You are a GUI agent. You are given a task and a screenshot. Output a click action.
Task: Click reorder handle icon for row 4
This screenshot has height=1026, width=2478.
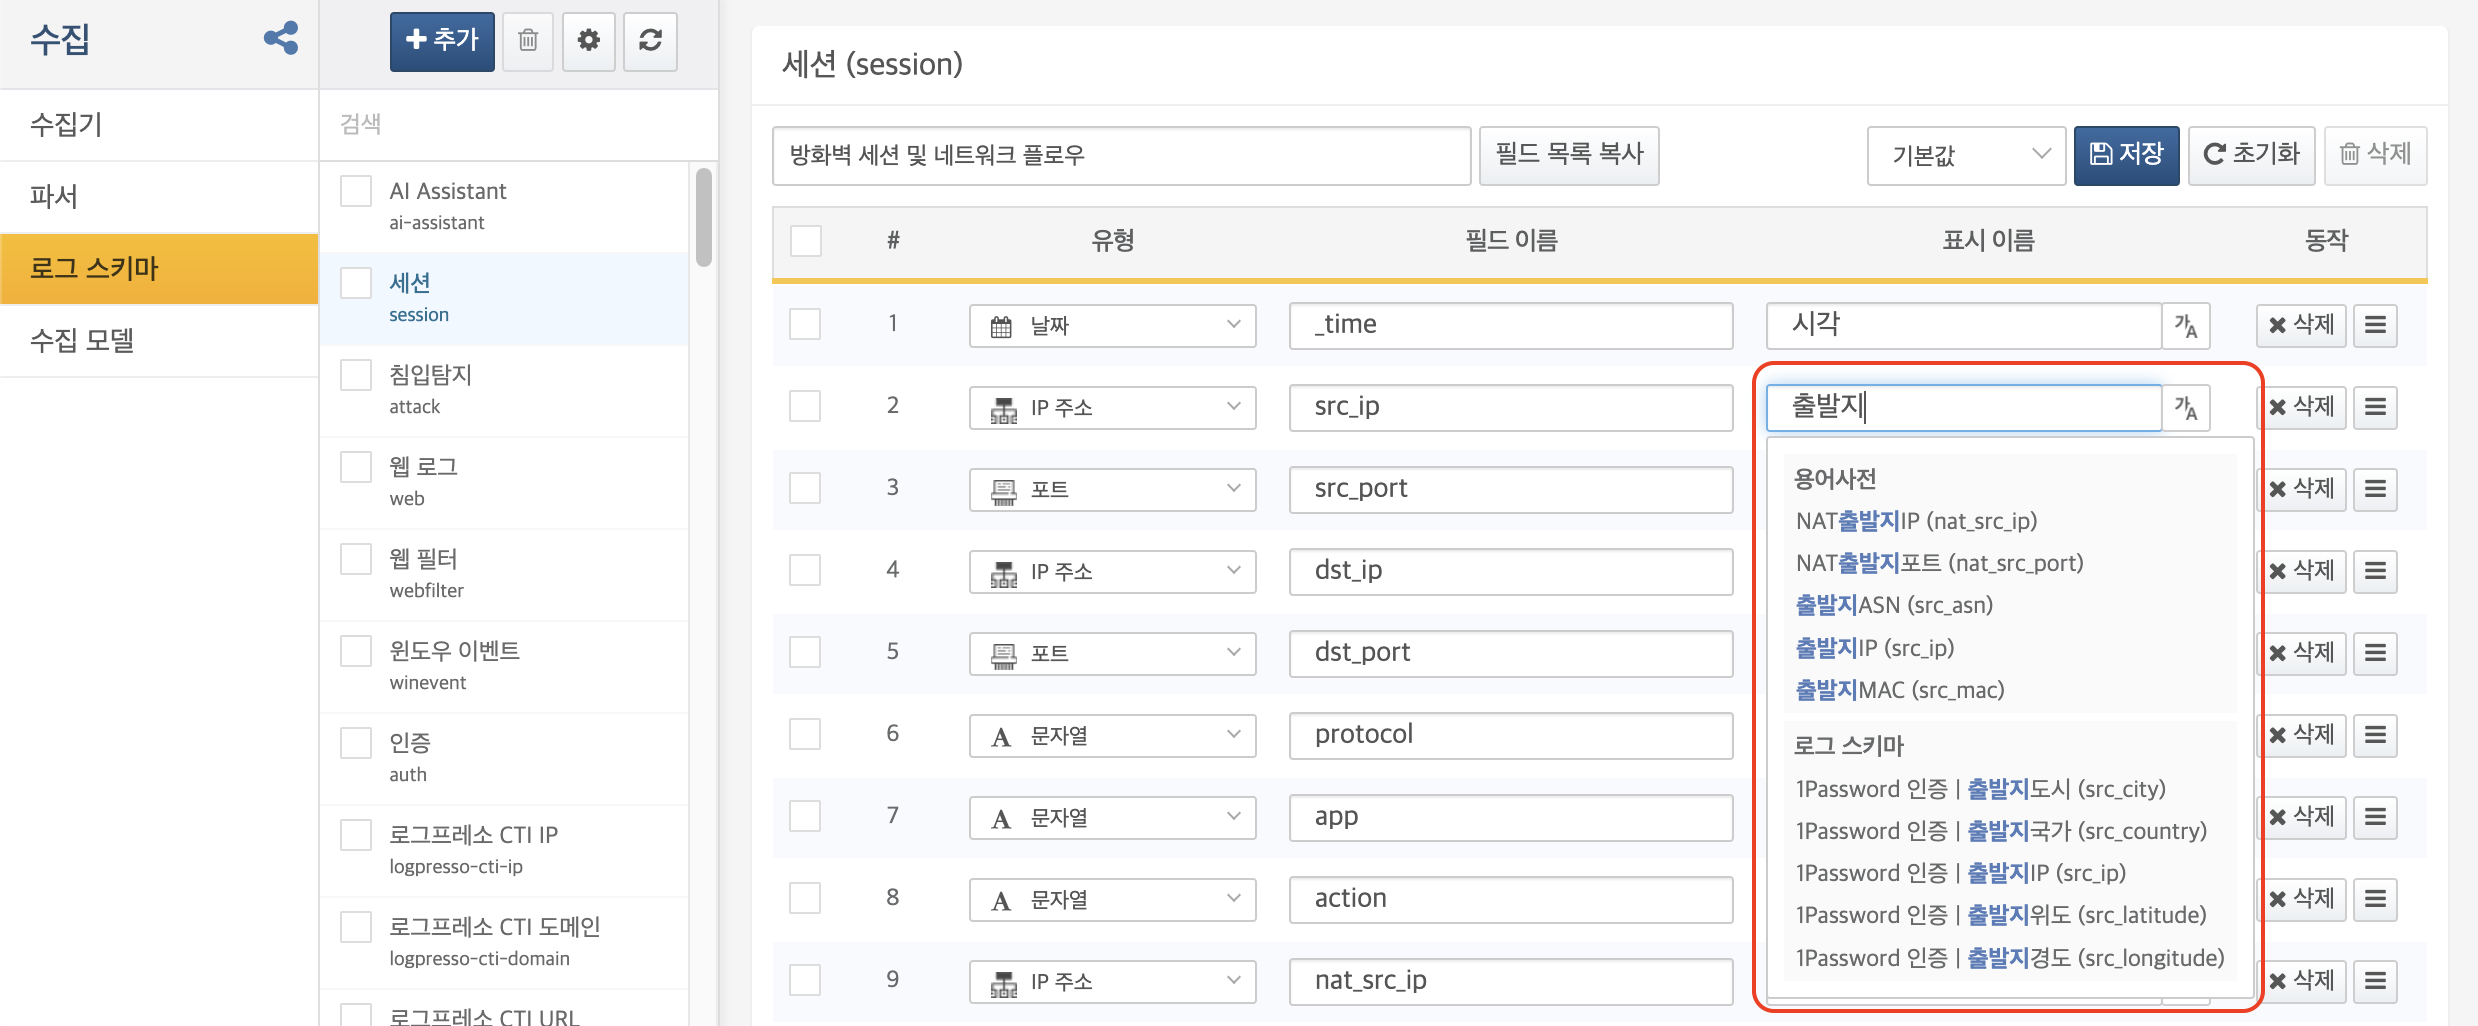tap(2375, 571)
